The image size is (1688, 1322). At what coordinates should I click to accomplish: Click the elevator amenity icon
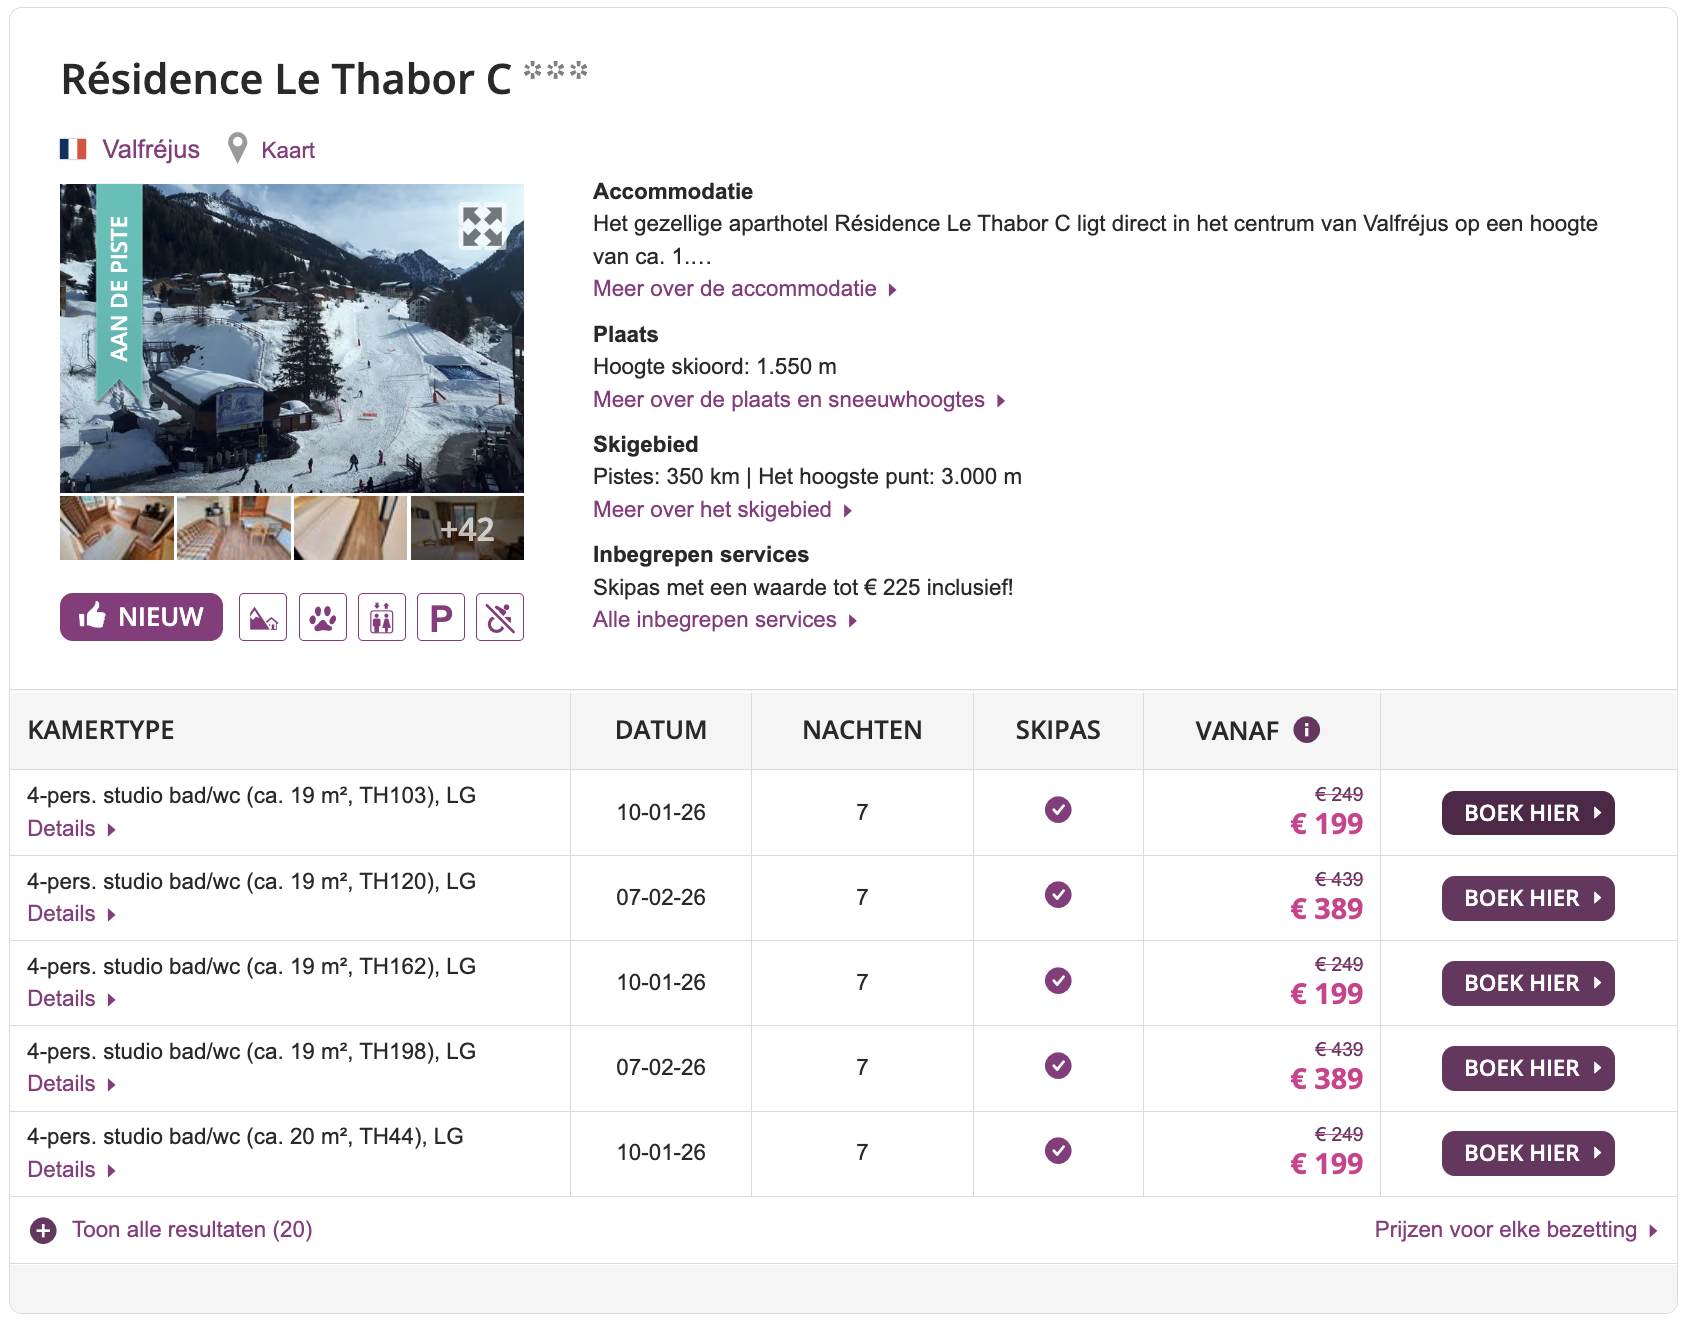pyautogui.click(x=382, y=617)
